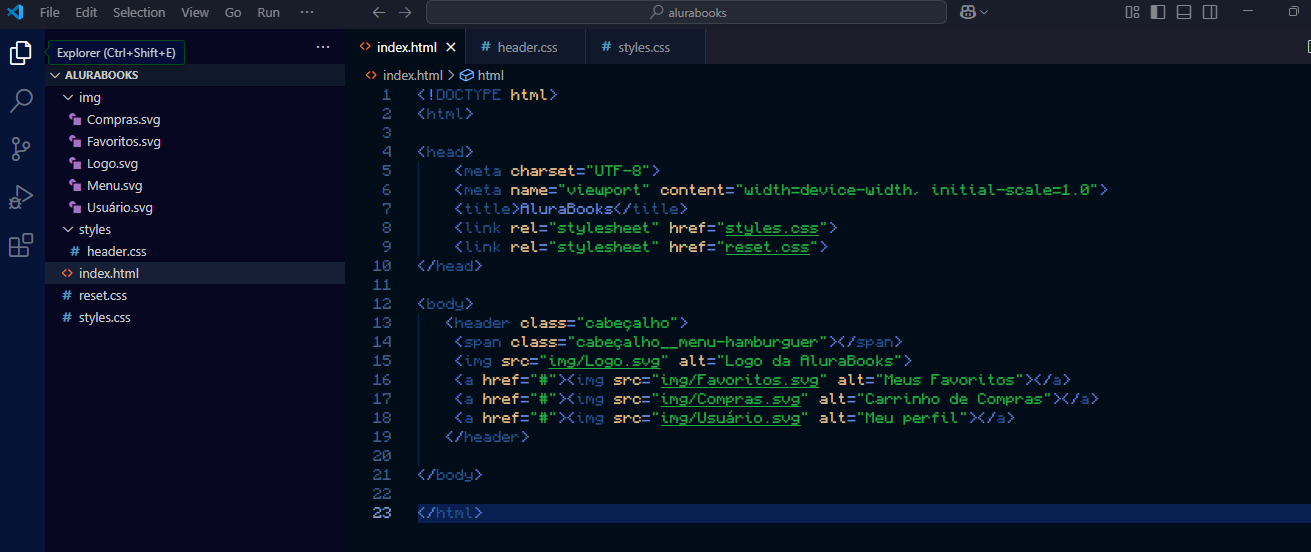Minimize the VS Code window
Viewport: 1311px width, 552px height.
pos(1250,12)
